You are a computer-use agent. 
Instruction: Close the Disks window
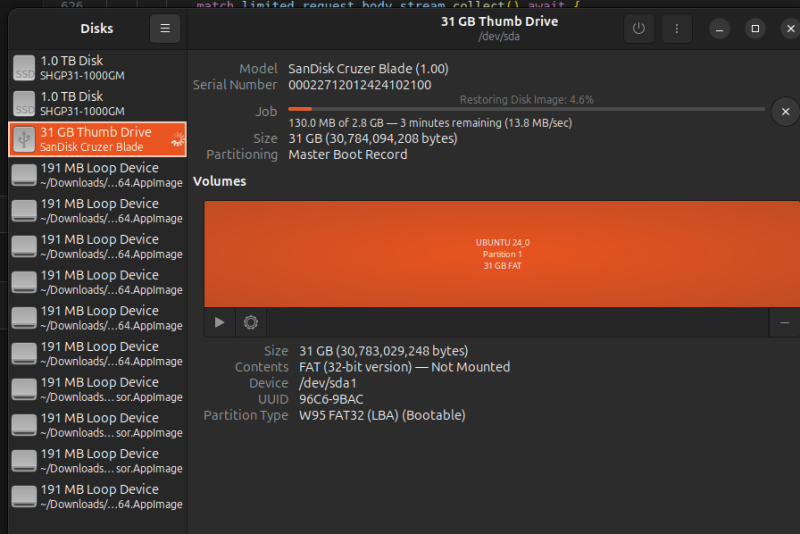tap(790, 29)
